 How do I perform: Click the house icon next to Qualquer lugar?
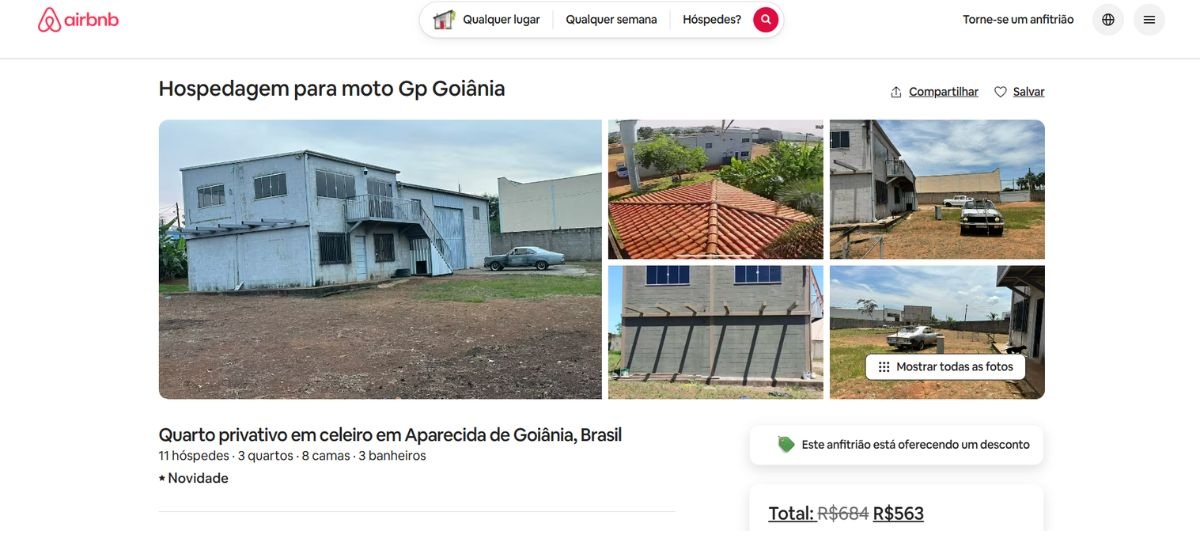click(444, 19)
